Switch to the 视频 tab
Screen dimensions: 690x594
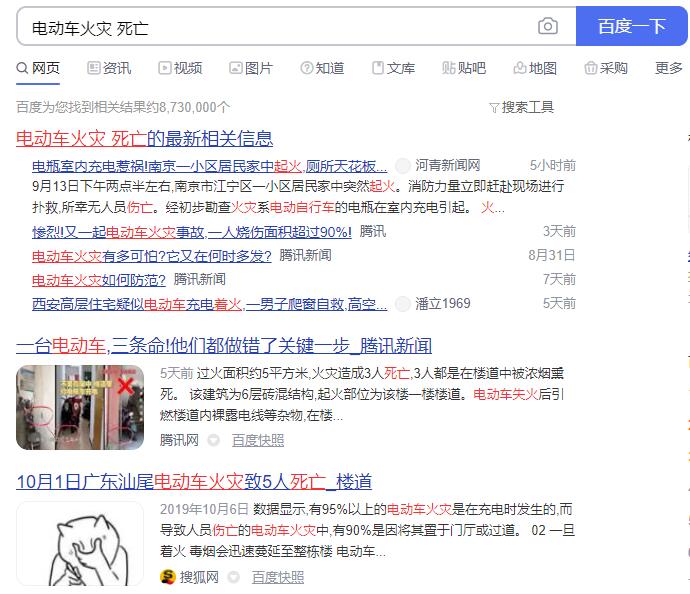(180, 68)
